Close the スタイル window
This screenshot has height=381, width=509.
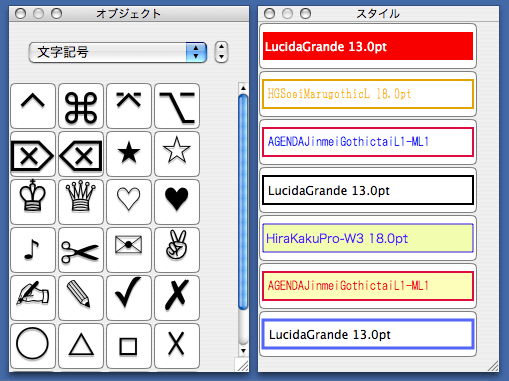click(x=269, y=14)
